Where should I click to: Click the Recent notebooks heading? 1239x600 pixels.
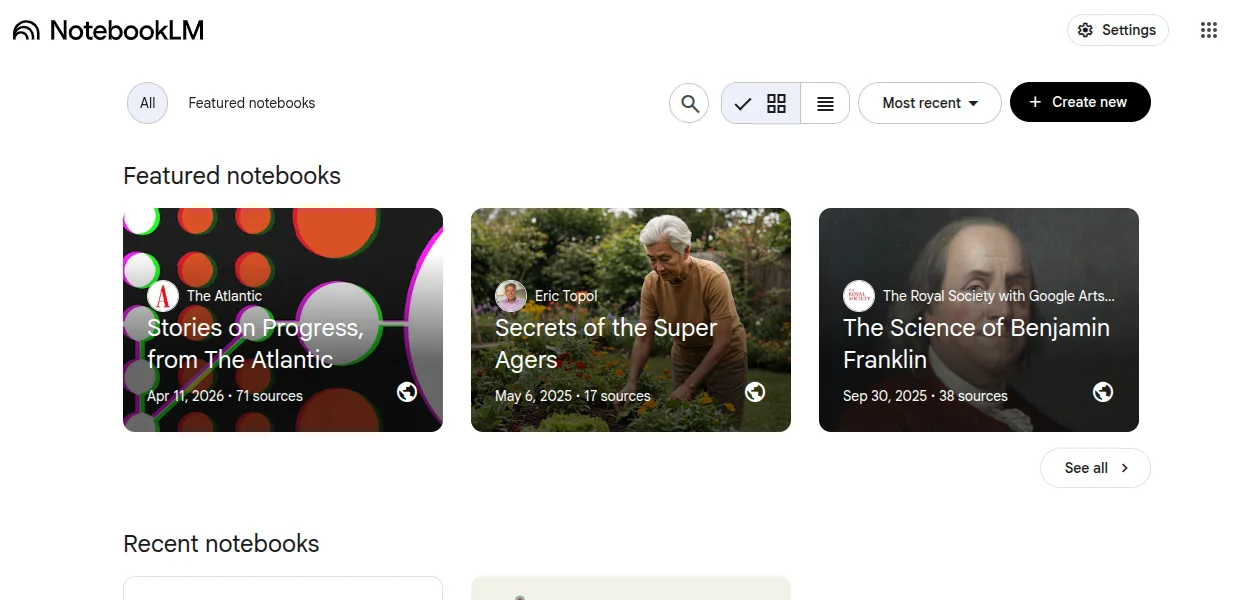click(221, 543)
